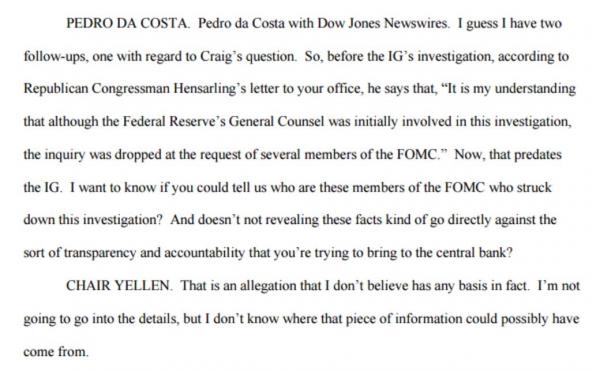Click the words Republican Congressman

click(96, 89)
